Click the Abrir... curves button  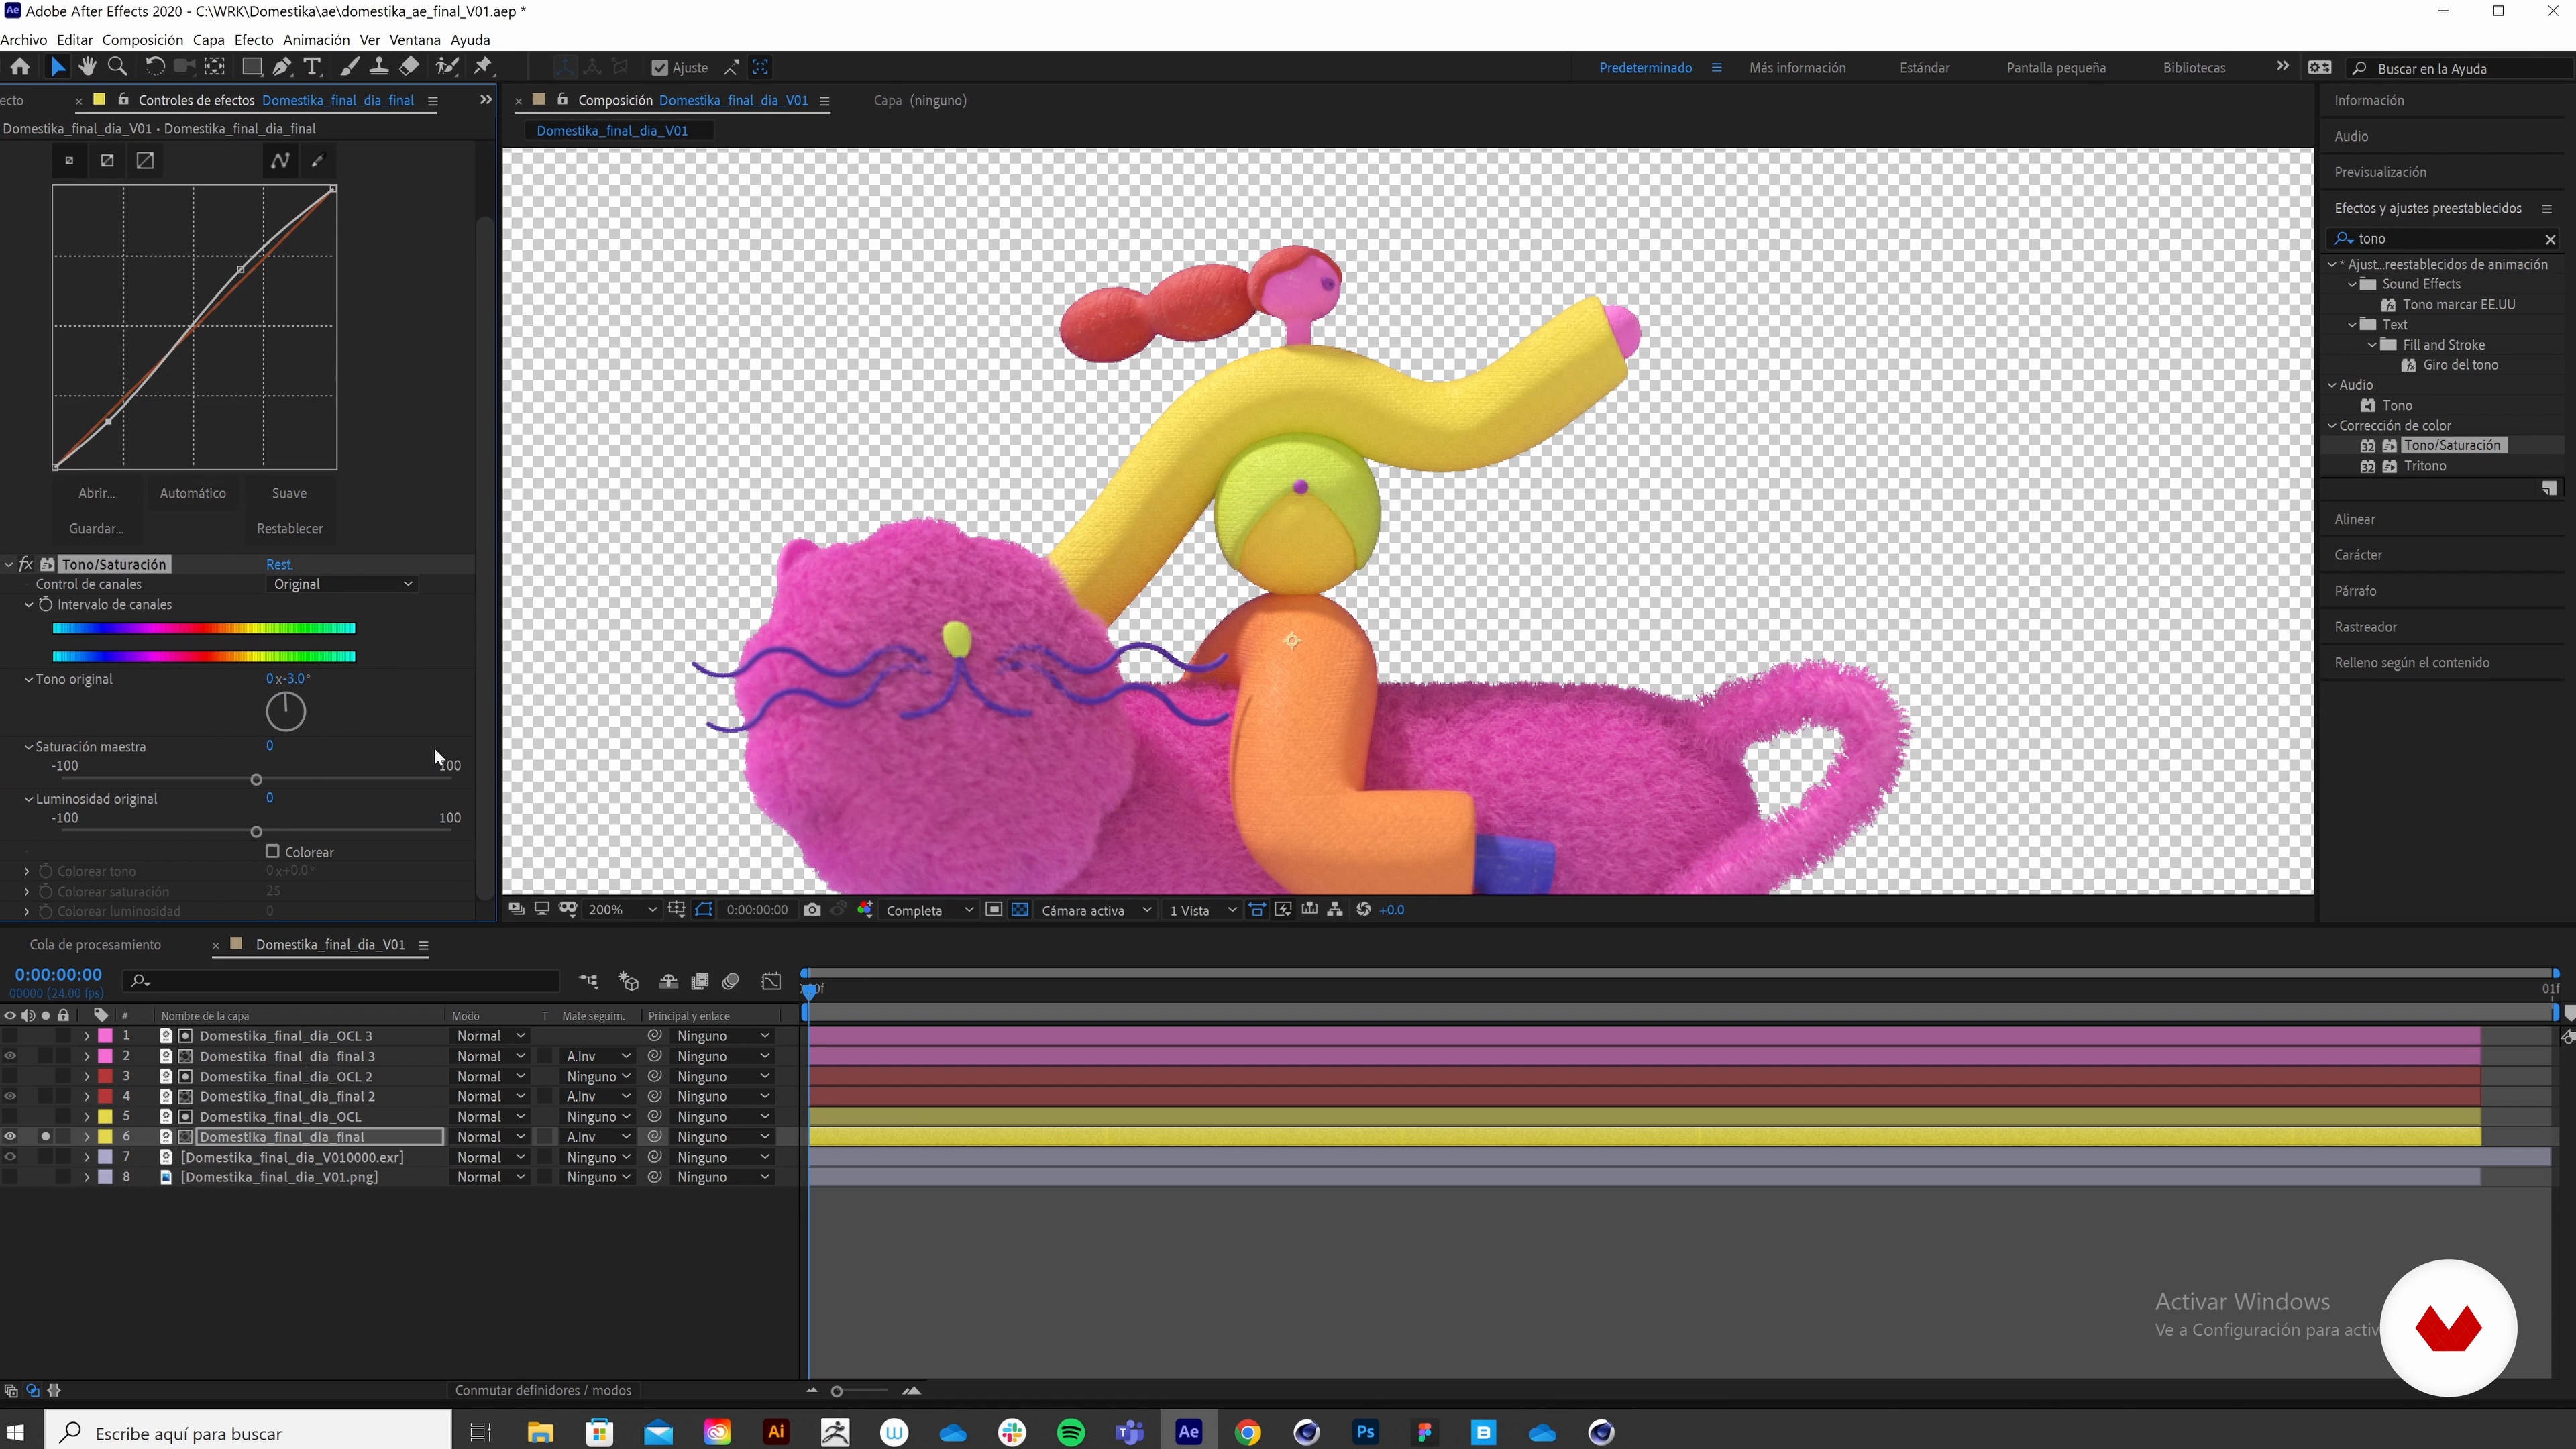click(x=96, y=493)
